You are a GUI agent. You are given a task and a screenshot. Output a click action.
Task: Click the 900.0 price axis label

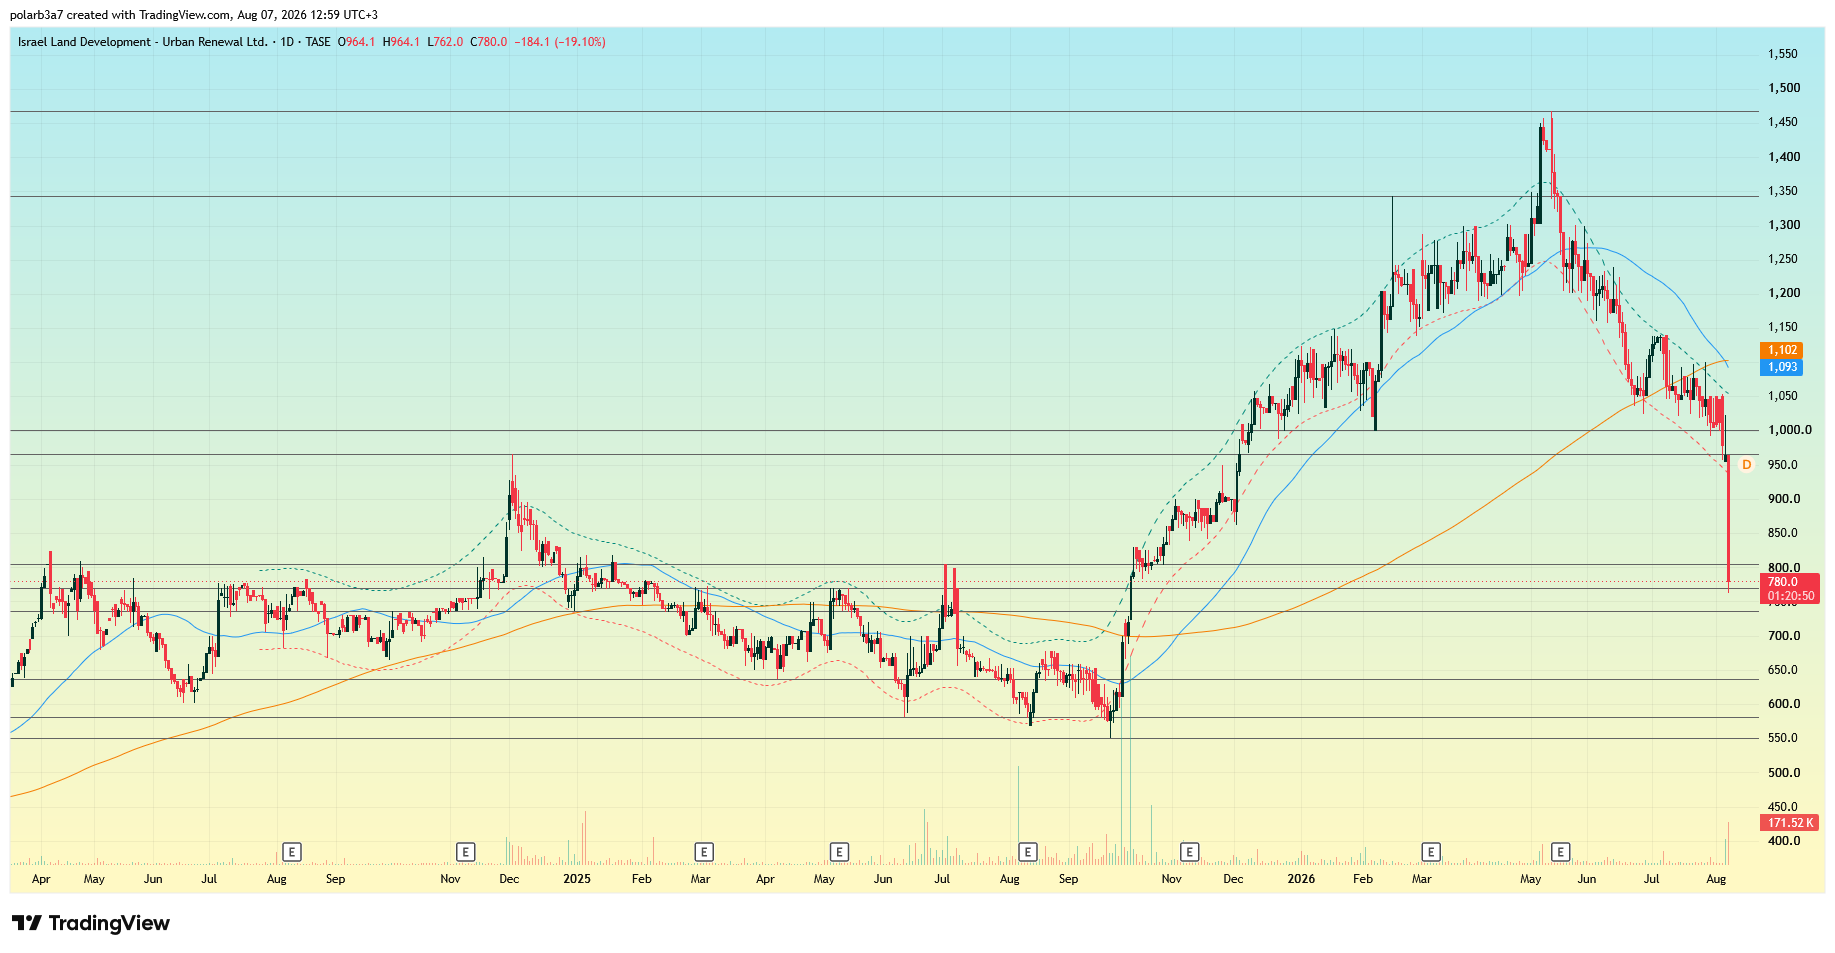click(1784, 499)
